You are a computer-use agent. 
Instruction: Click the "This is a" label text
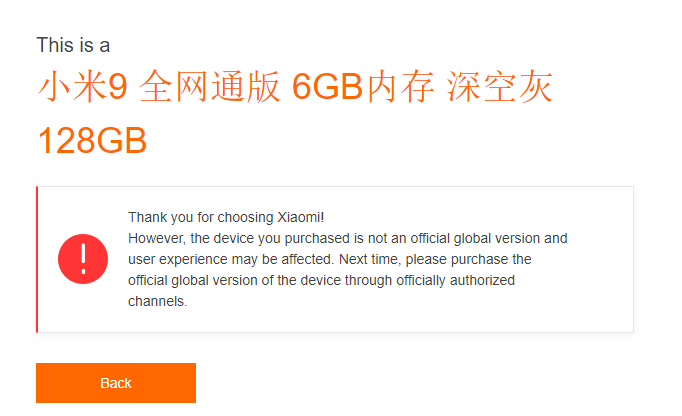pyautogui.click(x=73, y=45)
